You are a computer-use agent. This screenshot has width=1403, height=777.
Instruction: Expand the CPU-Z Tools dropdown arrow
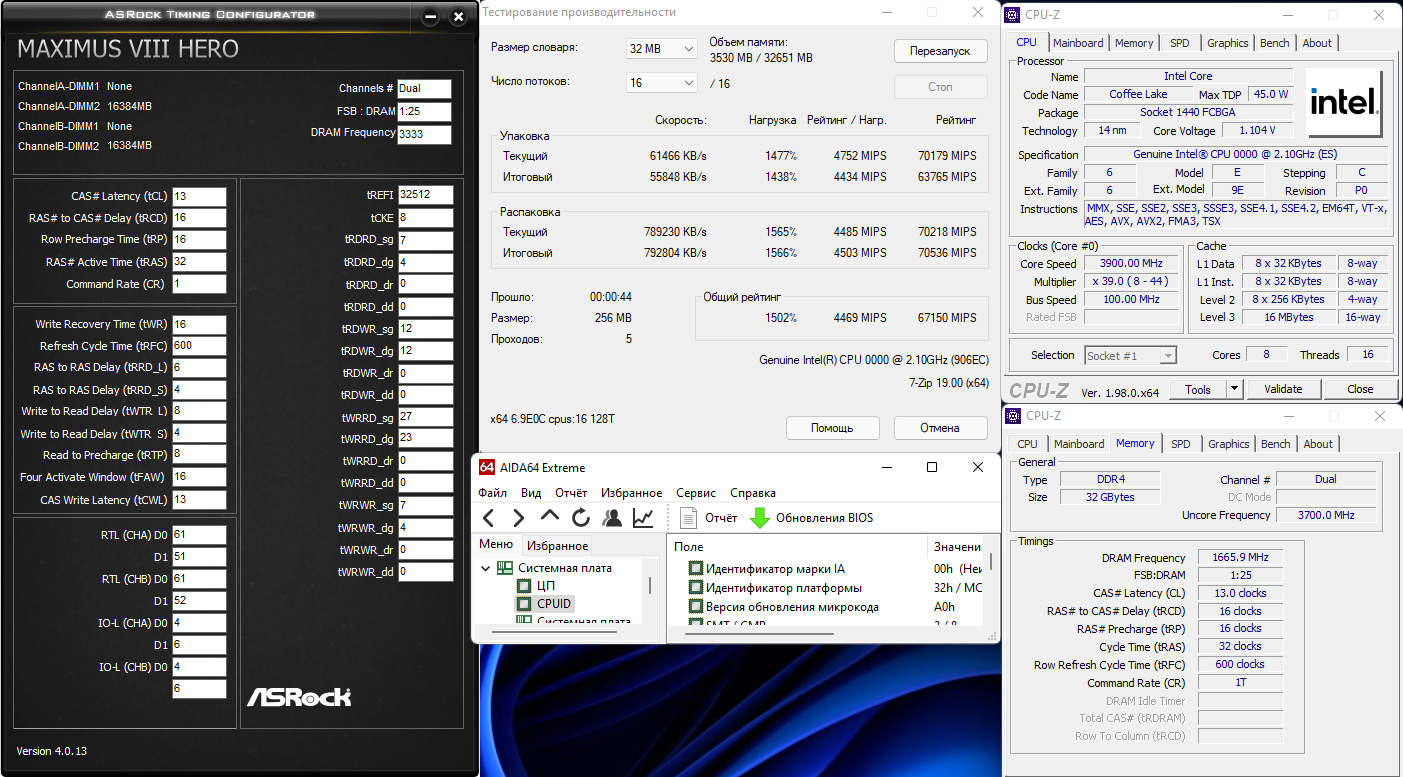[x=1234, y=389]
